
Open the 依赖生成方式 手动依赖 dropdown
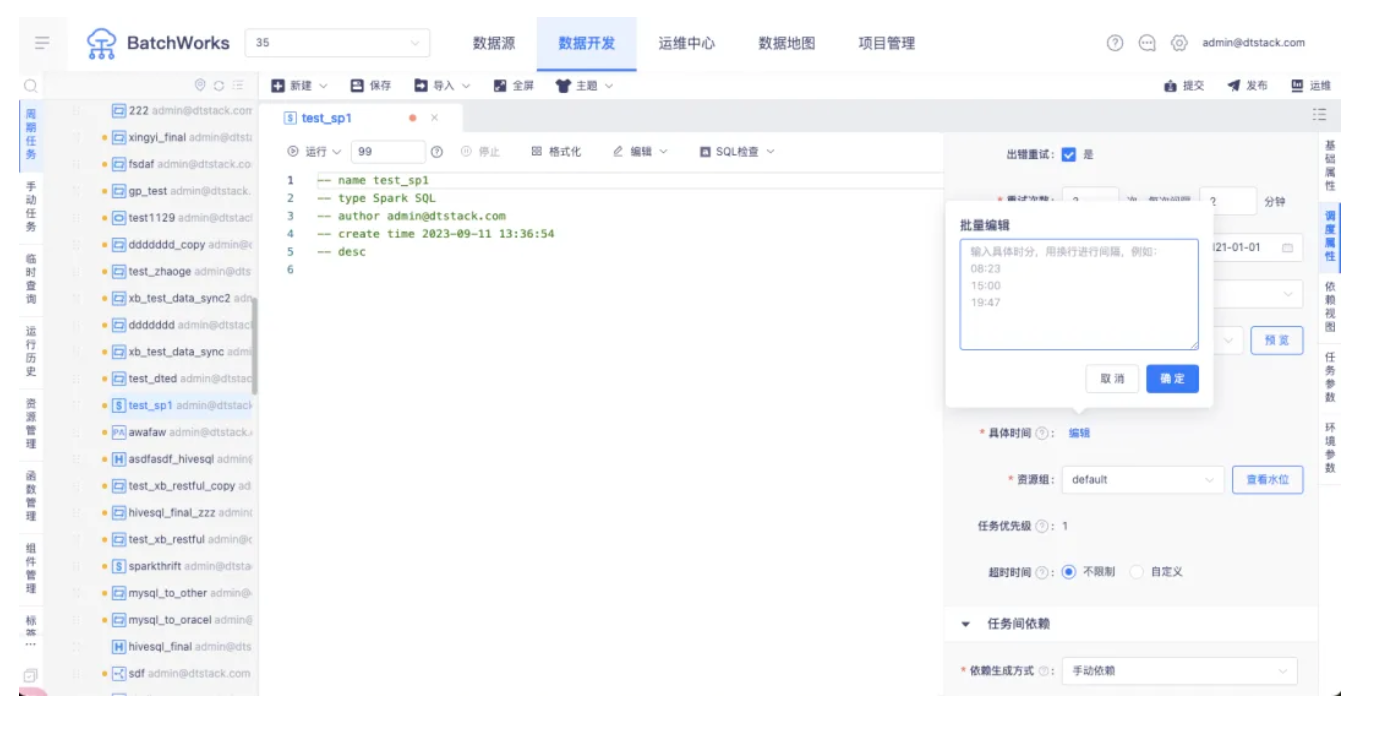click(x=1180, y=671)
